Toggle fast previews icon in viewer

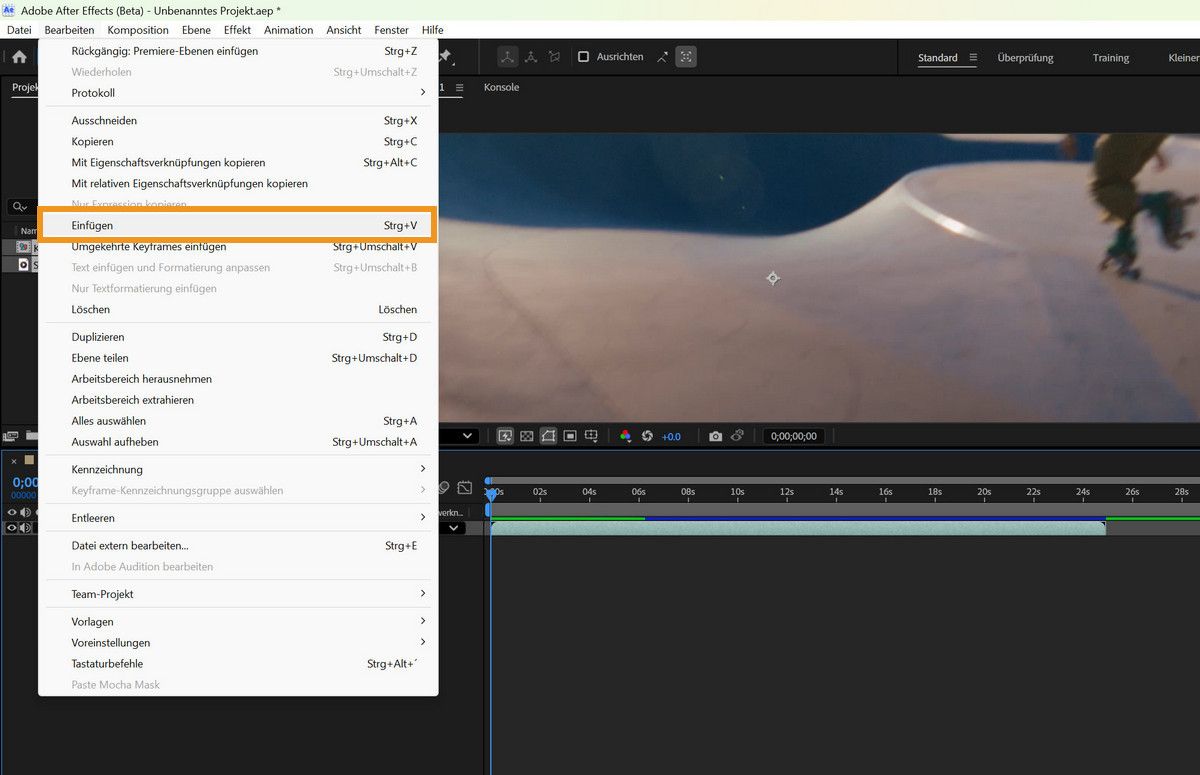[505, 436]
